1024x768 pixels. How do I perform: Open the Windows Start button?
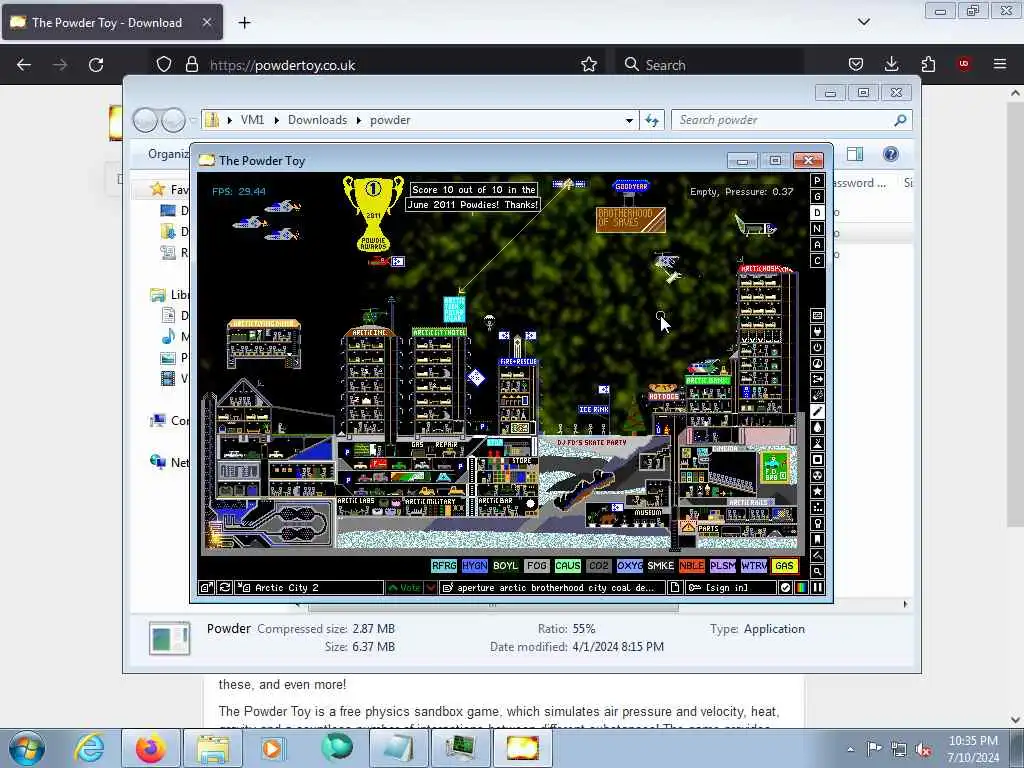pyautogui.click(x=27, y=748)
